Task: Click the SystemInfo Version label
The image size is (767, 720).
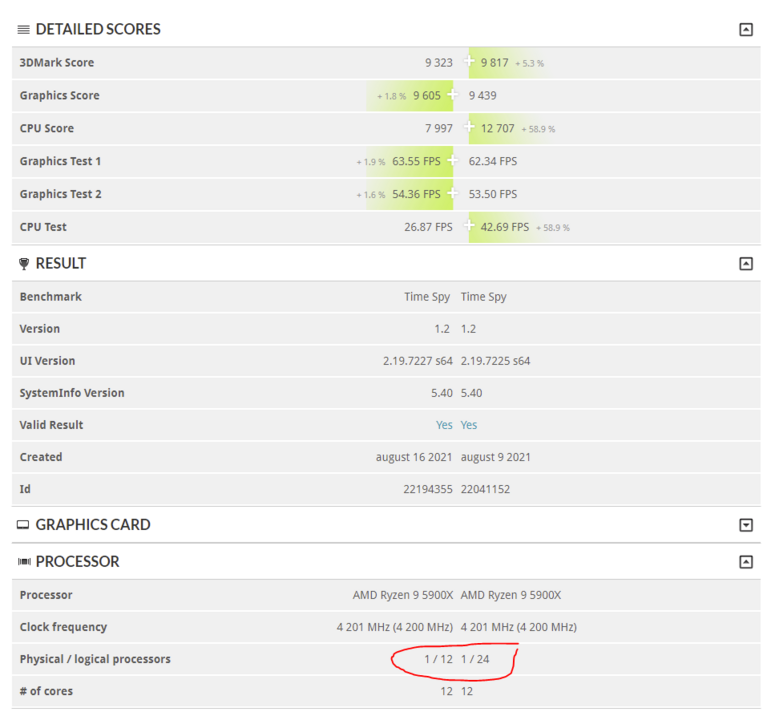Action: [x=72, y=393]
